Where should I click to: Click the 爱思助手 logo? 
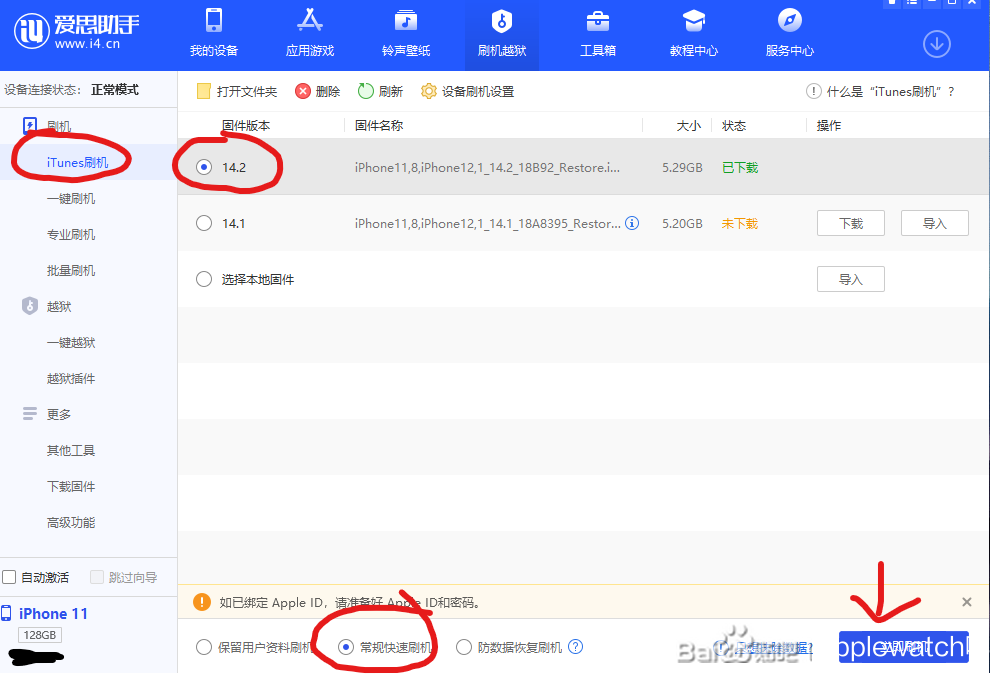pos(76,30)
